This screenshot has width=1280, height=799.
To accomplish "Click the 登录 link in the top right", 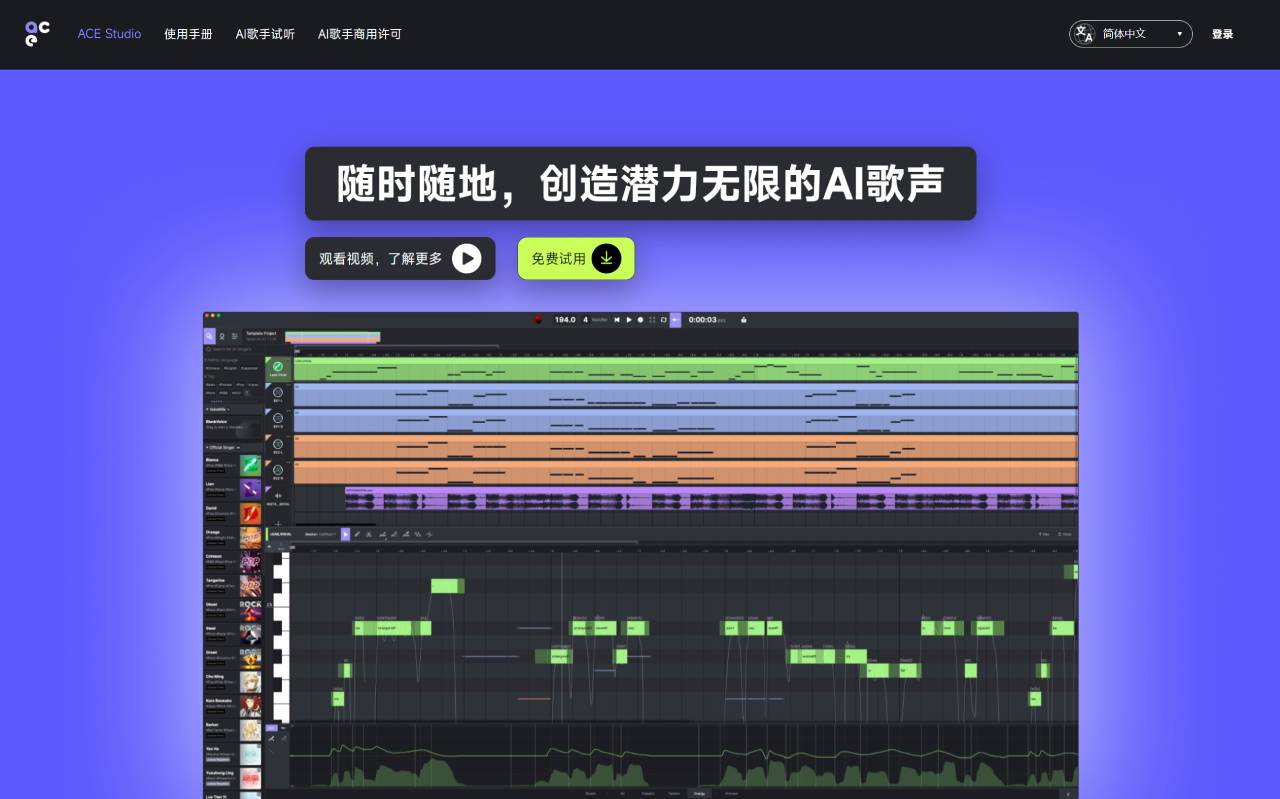I will (1223, 33).
